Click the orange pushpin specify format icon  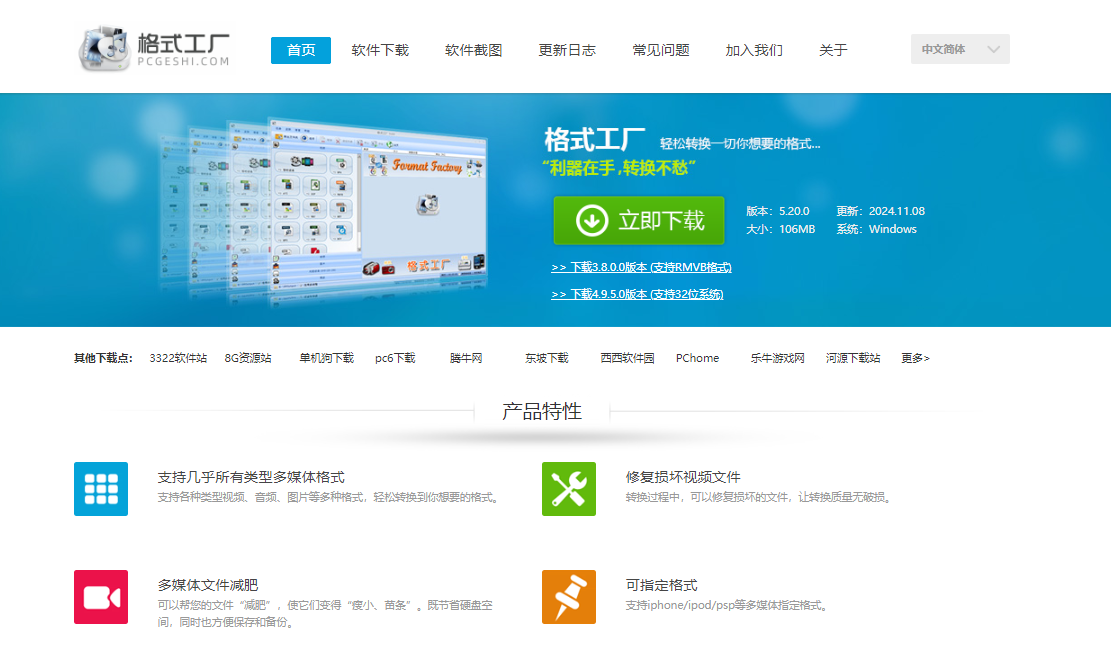(x=569, y=597)
